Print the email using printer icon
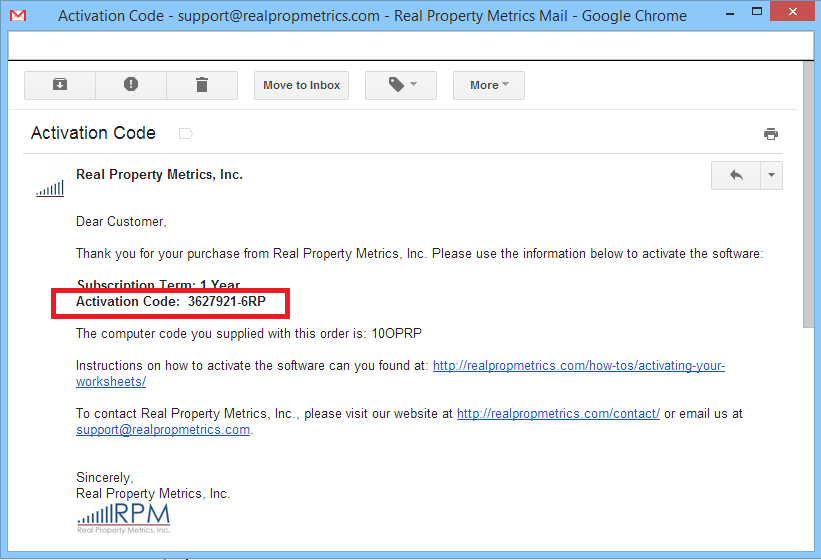This screenshot has width=821, height=560. pyautogui.click(x=771, y=134)
